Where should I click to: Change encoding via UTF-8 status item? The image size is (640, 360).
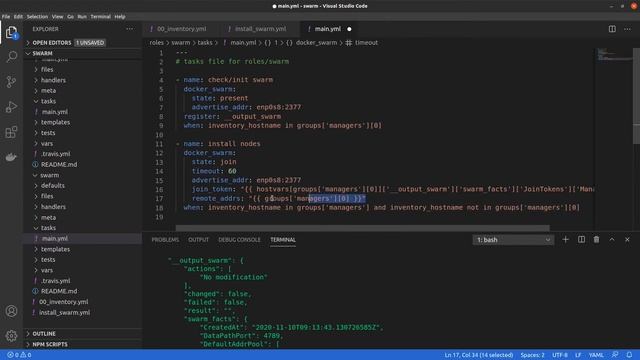coord(560,355)
